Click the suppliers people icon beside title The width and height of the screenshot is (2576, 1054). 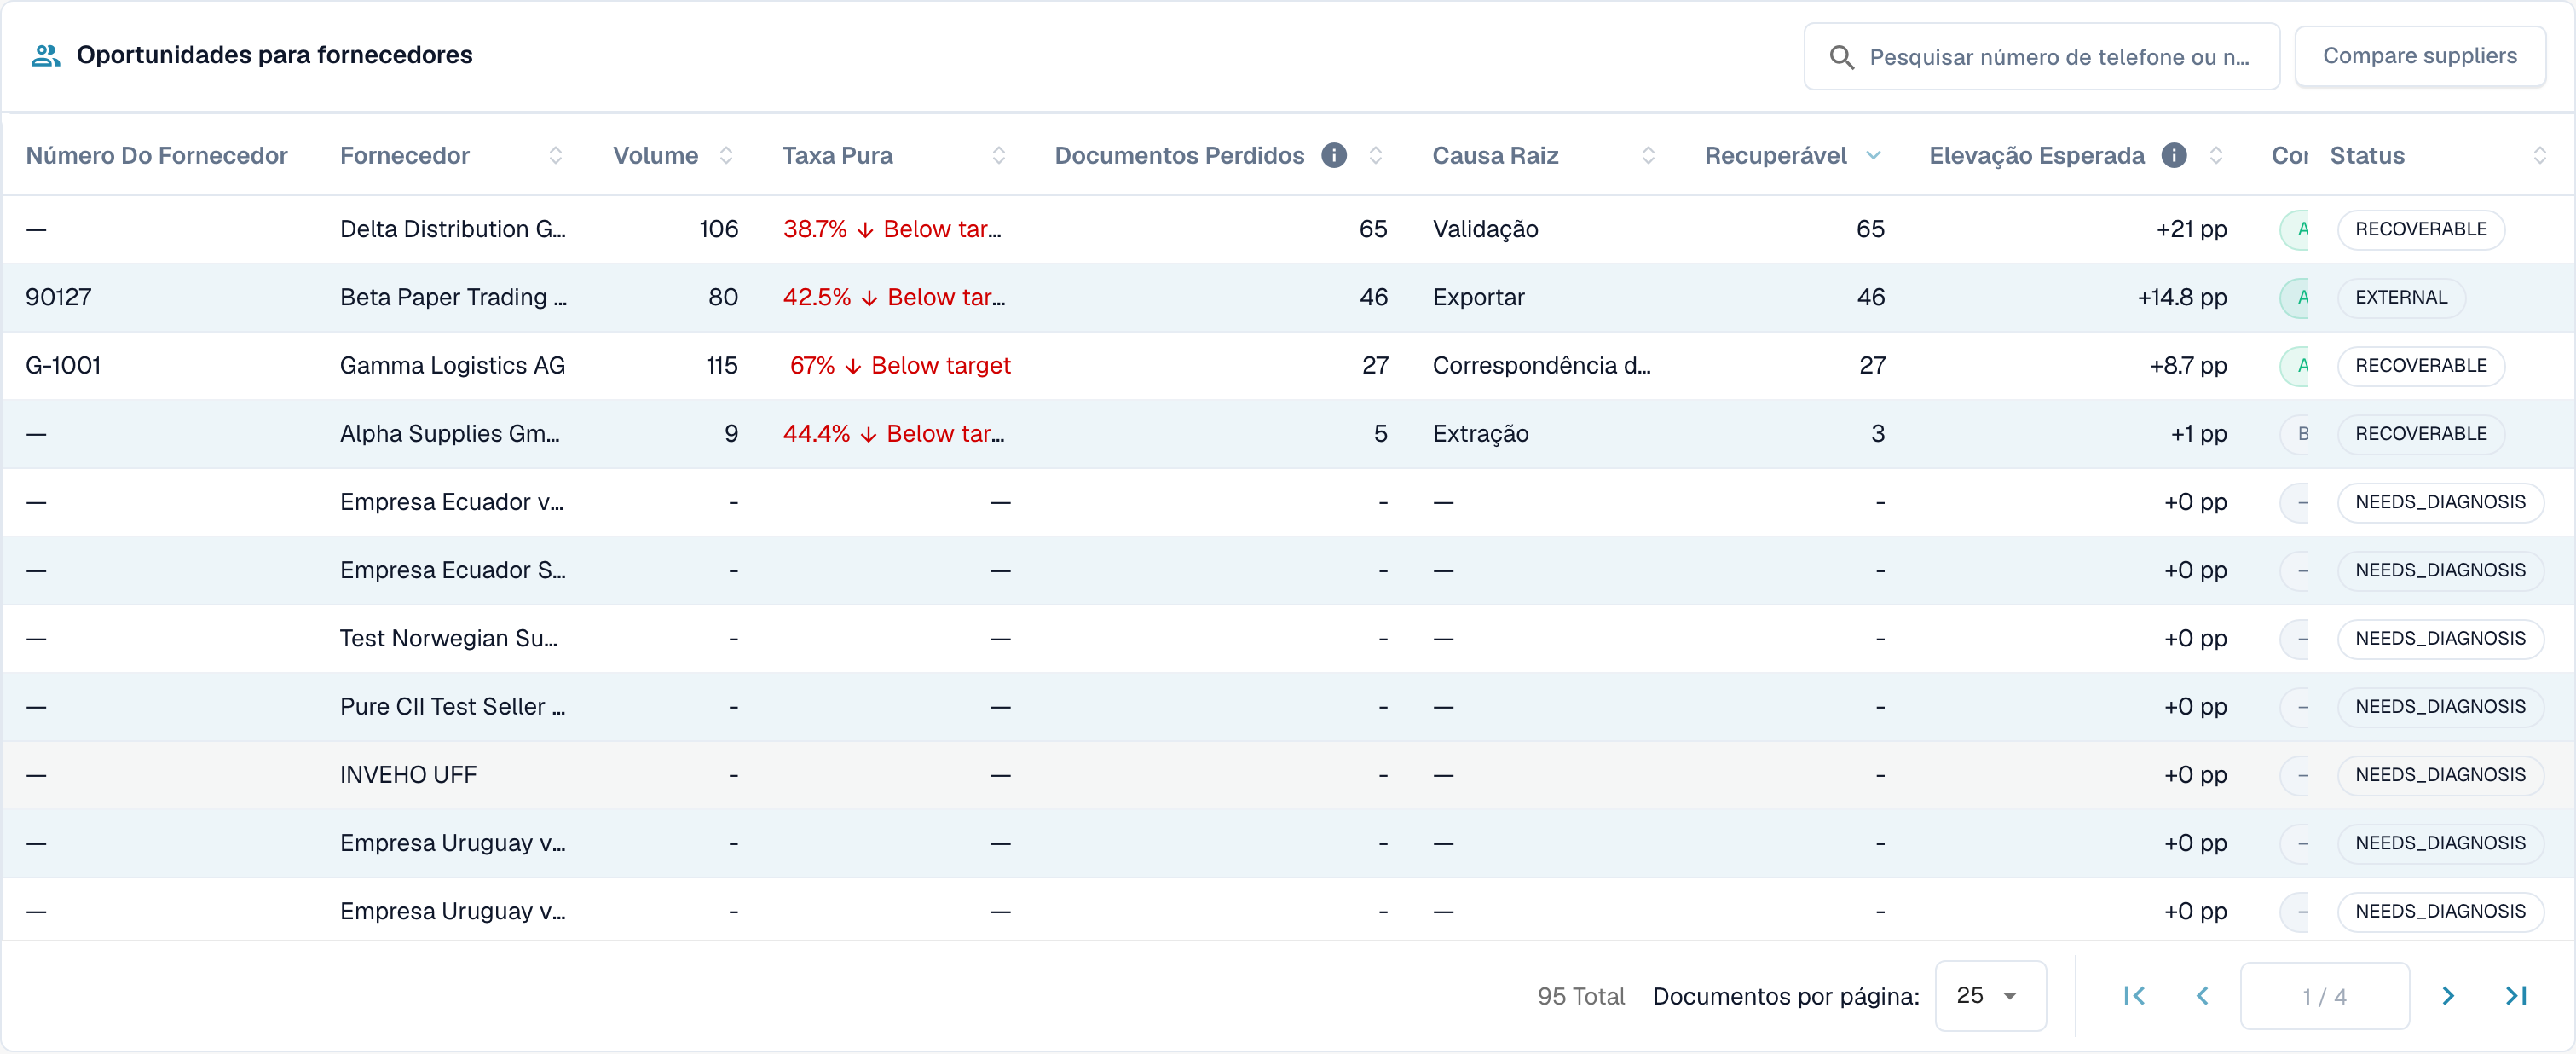(46, 55)
